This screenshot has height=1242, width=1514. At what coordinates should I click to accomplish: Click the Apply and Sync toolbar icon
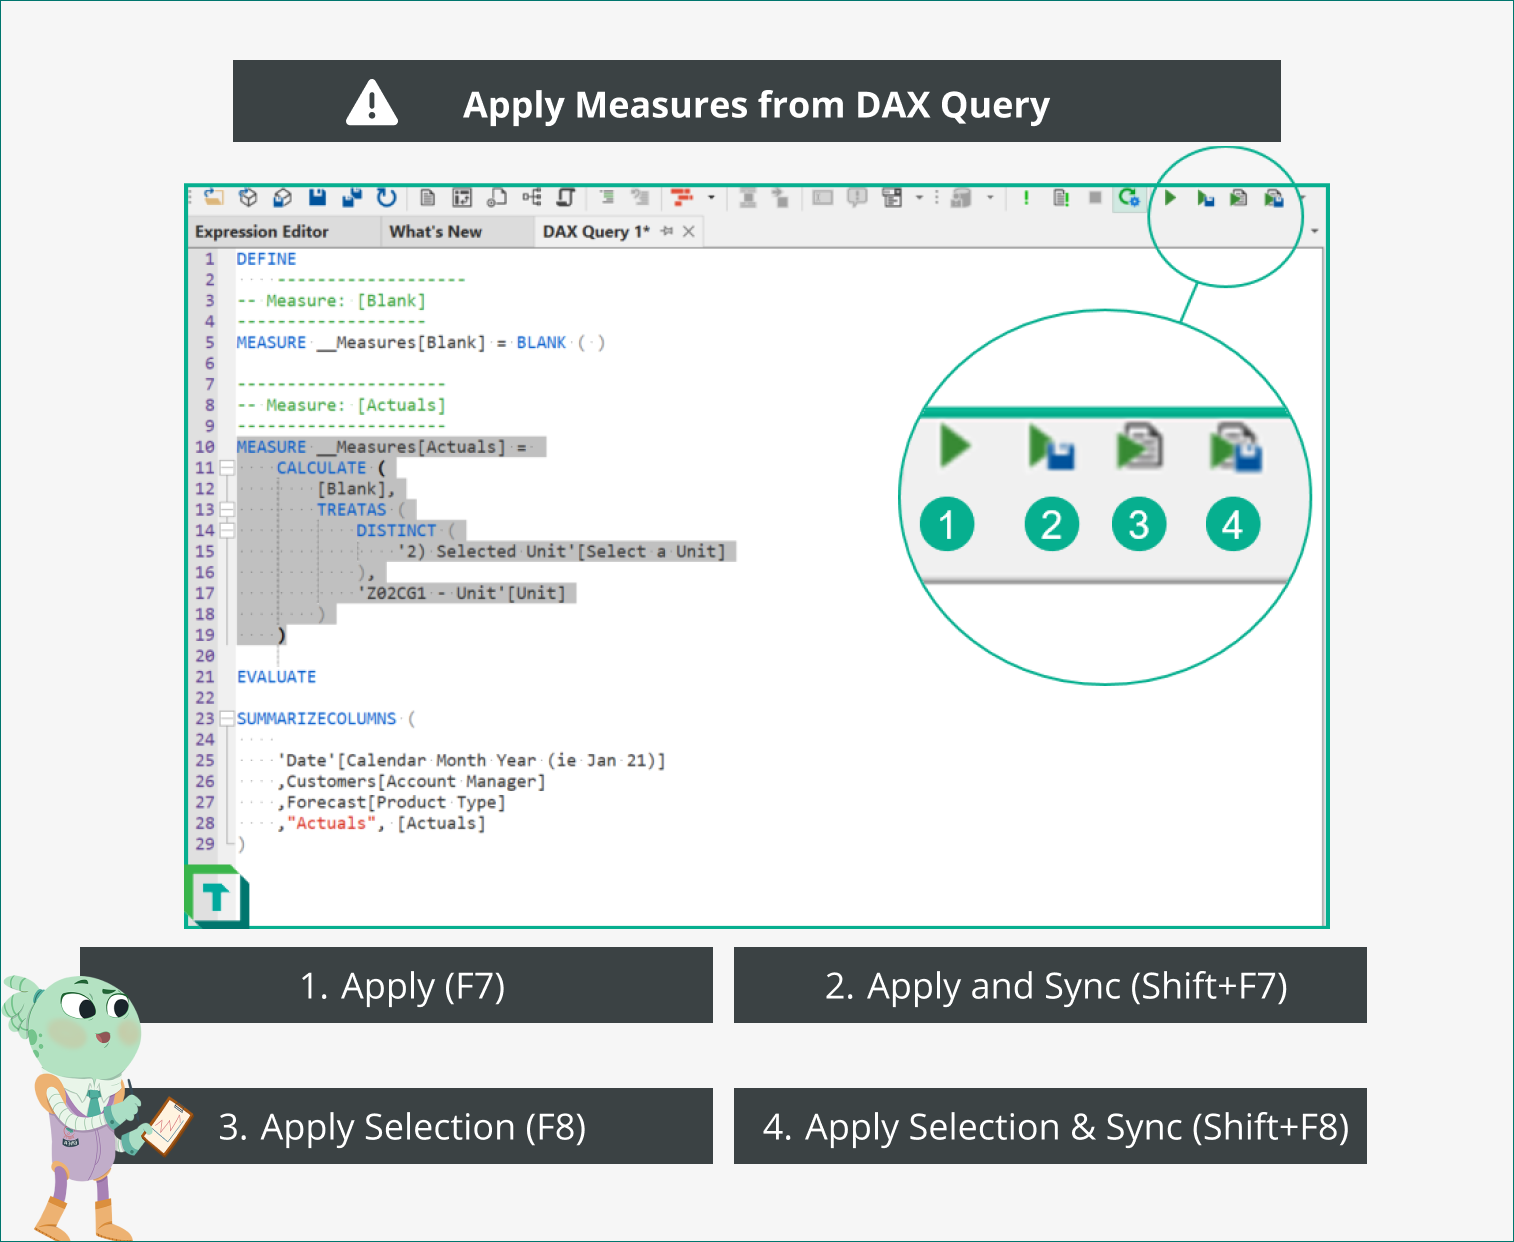pyautogui.click(x=1205, y=198)
